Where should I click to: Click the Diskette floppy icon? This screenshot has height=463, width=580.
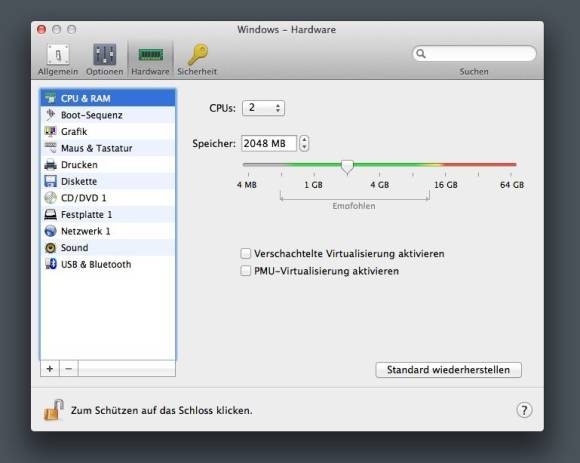point(50,181)
